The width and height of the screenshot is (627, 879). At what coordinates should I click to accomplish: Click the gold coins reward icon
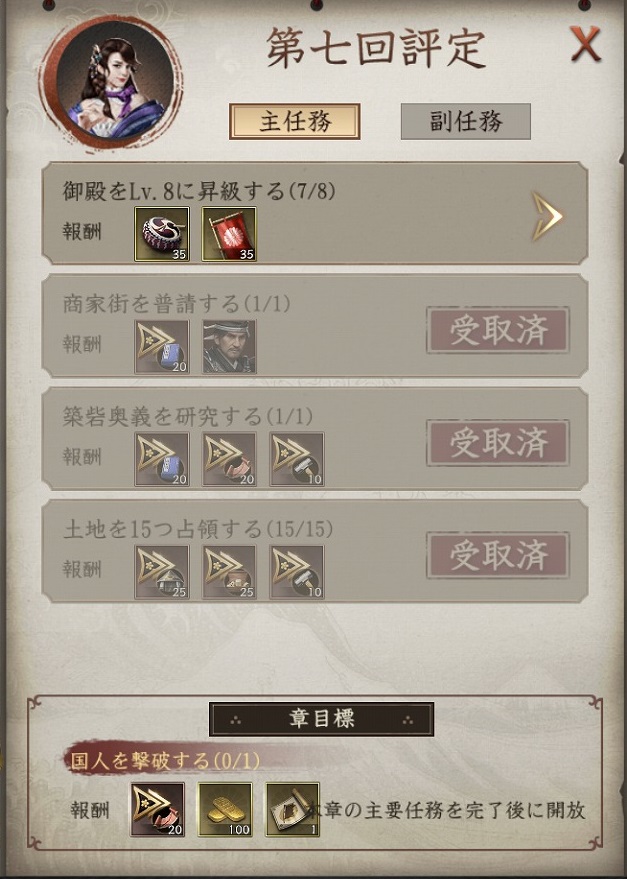225,809
